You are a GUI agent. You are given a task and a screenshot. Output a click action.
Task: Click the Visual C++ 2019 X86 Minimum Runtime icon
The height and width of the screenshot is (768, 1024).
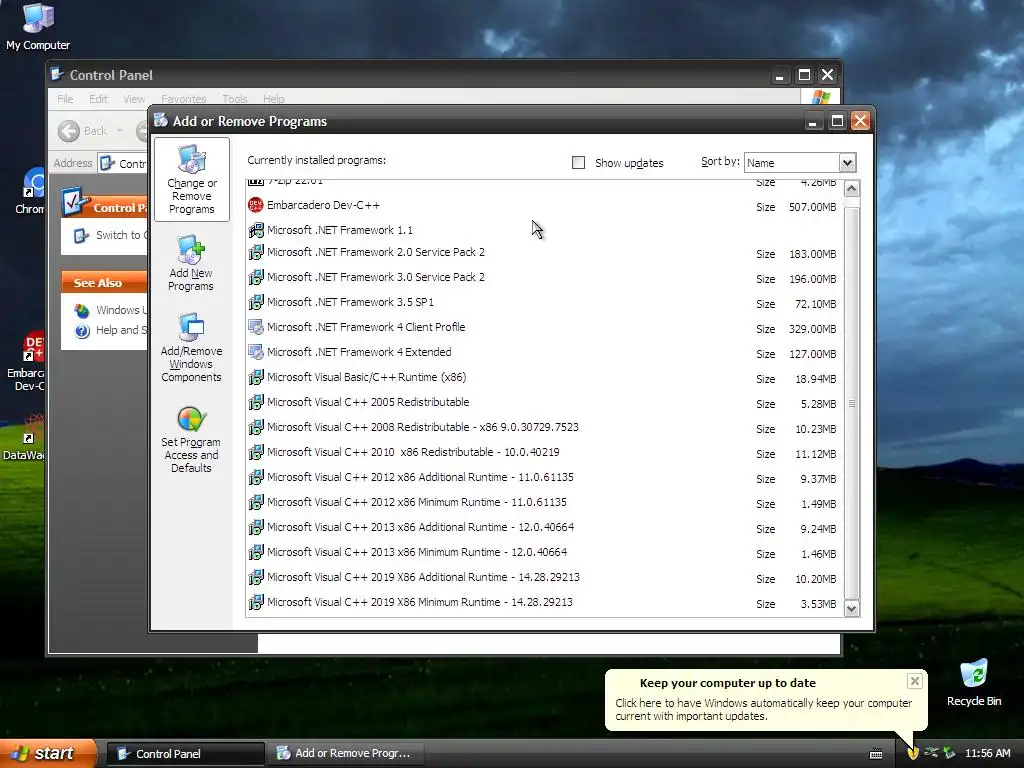[x=255, y=602]
